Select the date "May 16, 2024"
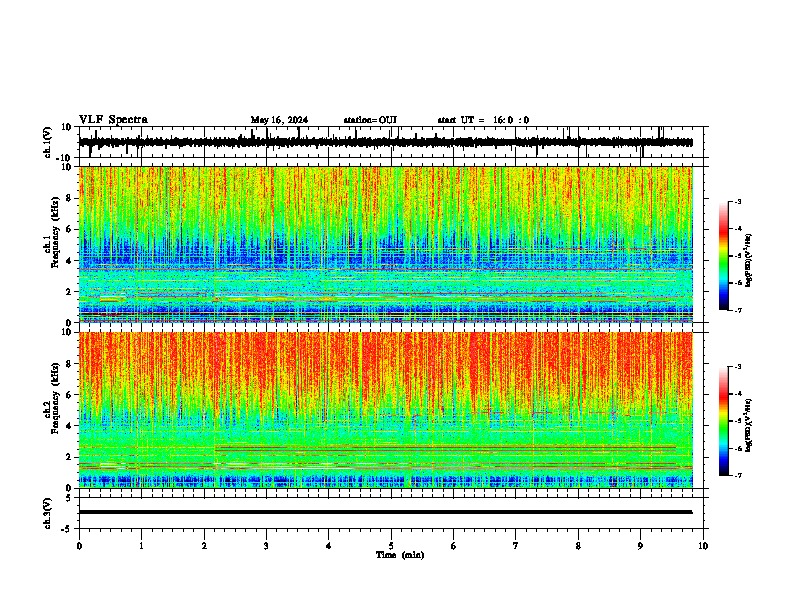Screen dimensions: 792x612 279,120
